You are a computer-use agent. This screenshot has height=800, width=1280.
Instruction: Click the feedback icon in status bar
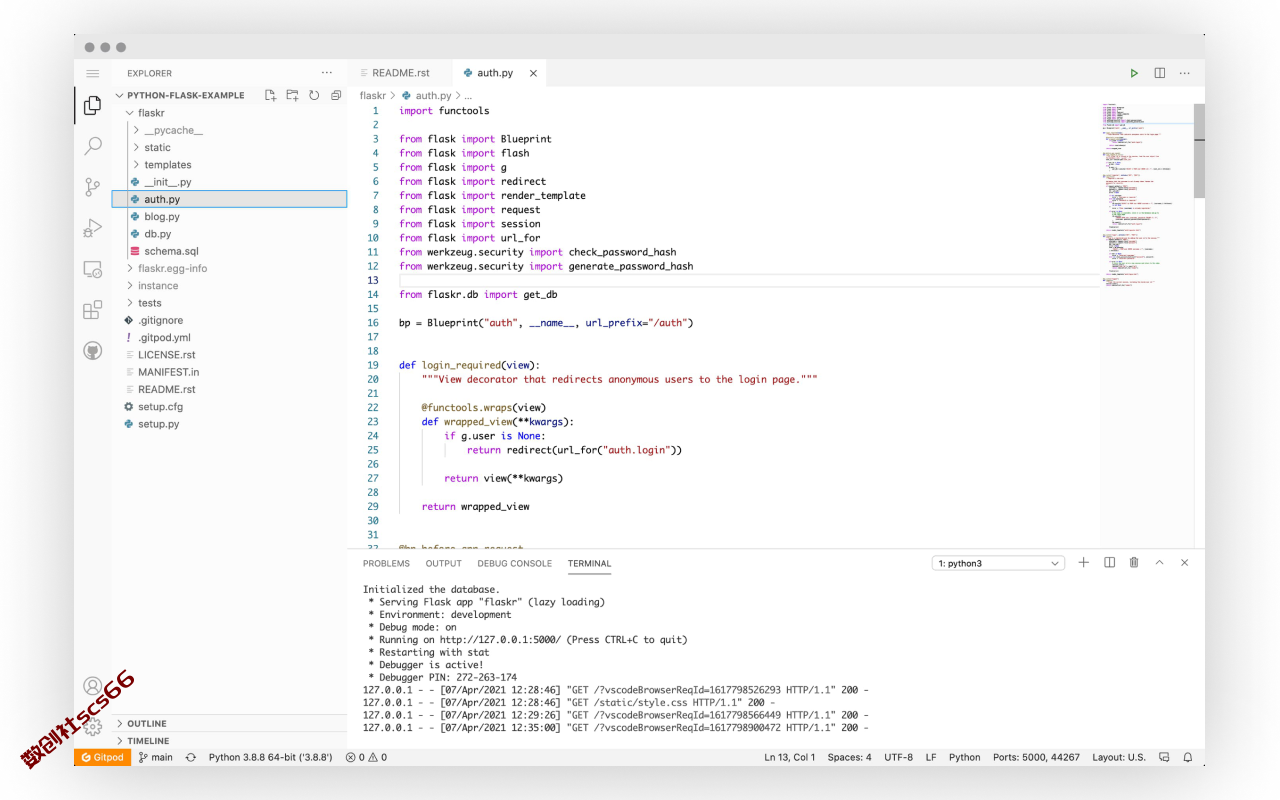point(1165,757)
